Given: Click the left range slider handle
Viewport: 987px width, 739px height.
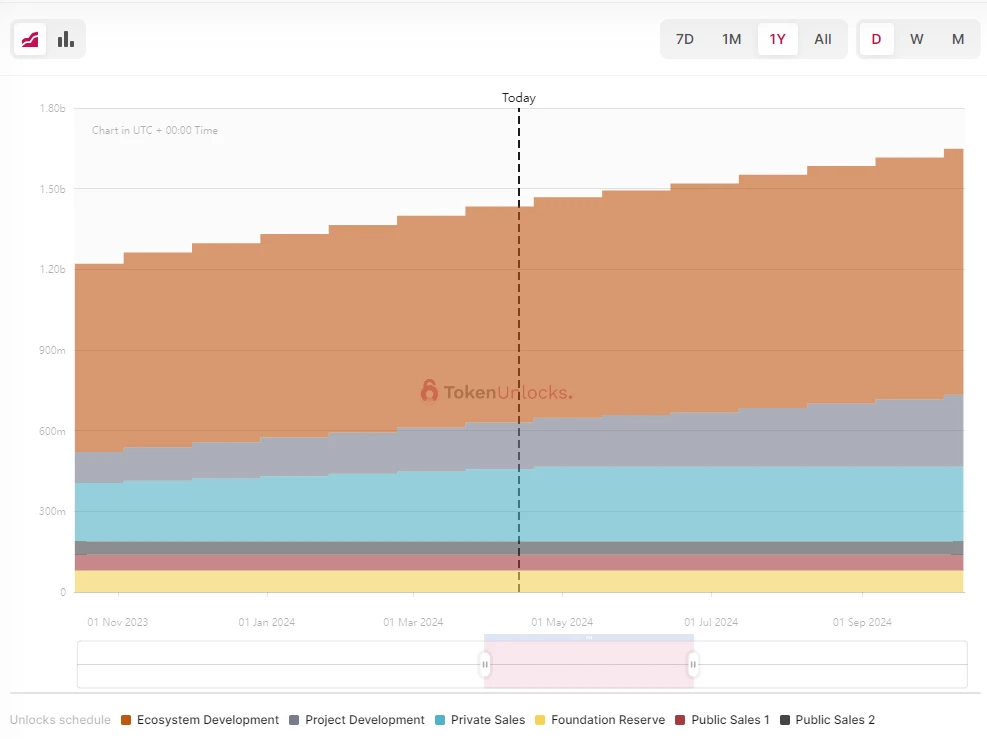Looking at the screenshot, I should point(485,664).
